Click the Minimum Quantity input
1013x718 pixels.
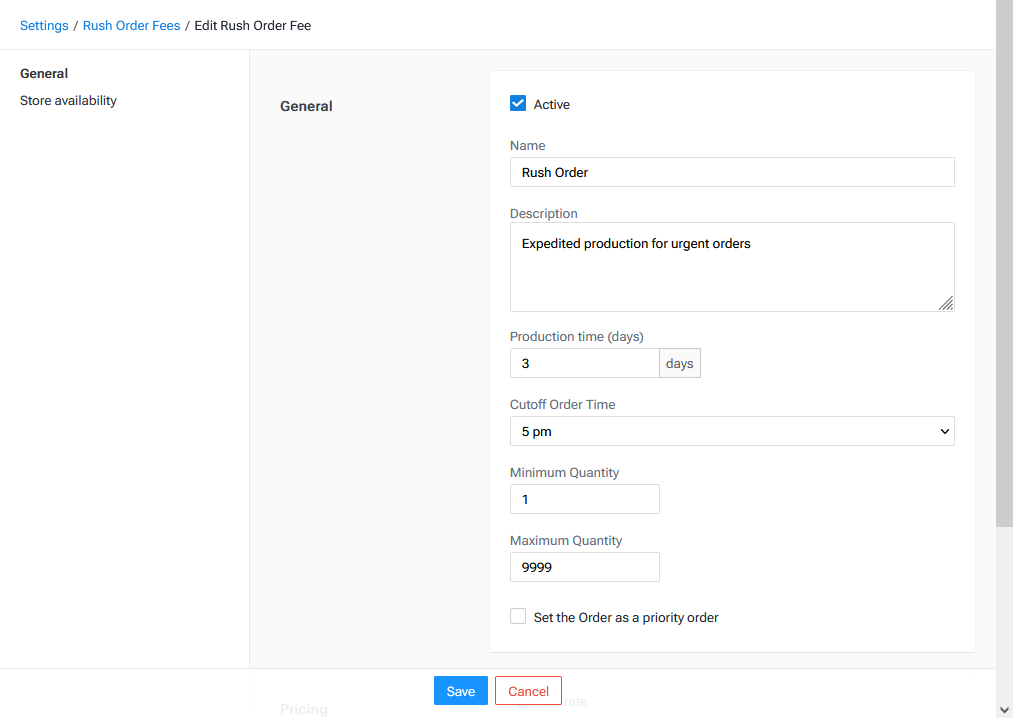[584, 498]
